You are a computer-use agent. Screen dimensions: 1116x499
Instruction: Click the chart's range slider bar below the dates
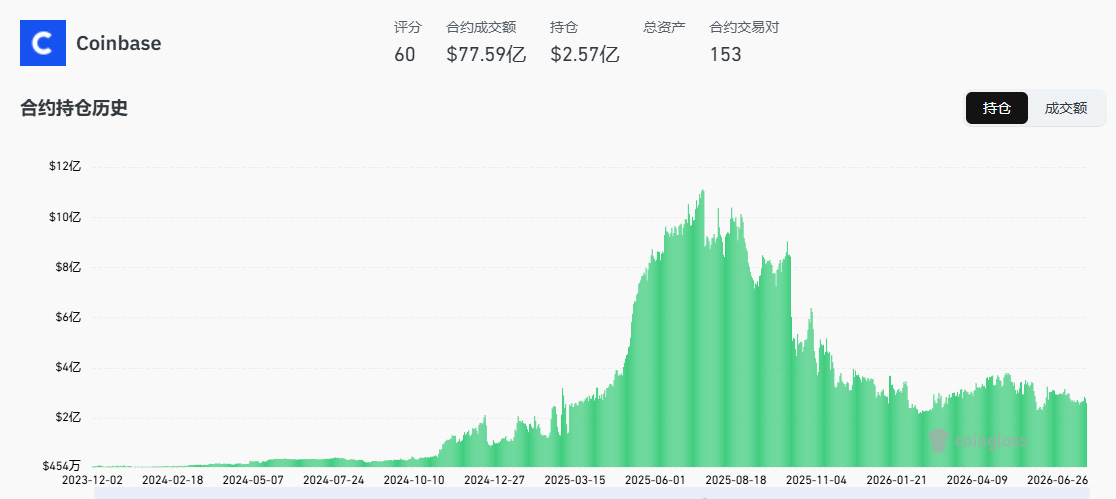click(x=591, y=493)
